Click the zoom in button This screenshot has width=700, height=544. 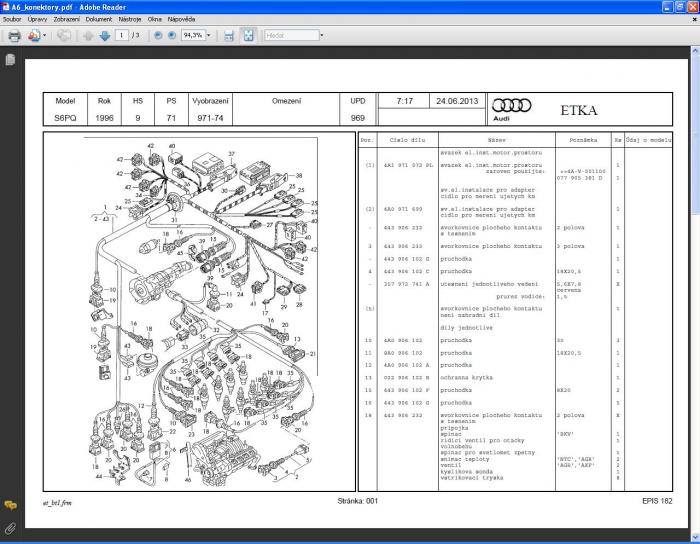(x=172, y=35)
